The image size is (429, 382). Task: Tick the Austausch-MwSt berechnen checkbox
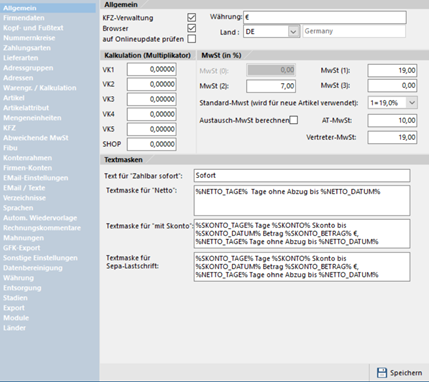coord(294,120)
